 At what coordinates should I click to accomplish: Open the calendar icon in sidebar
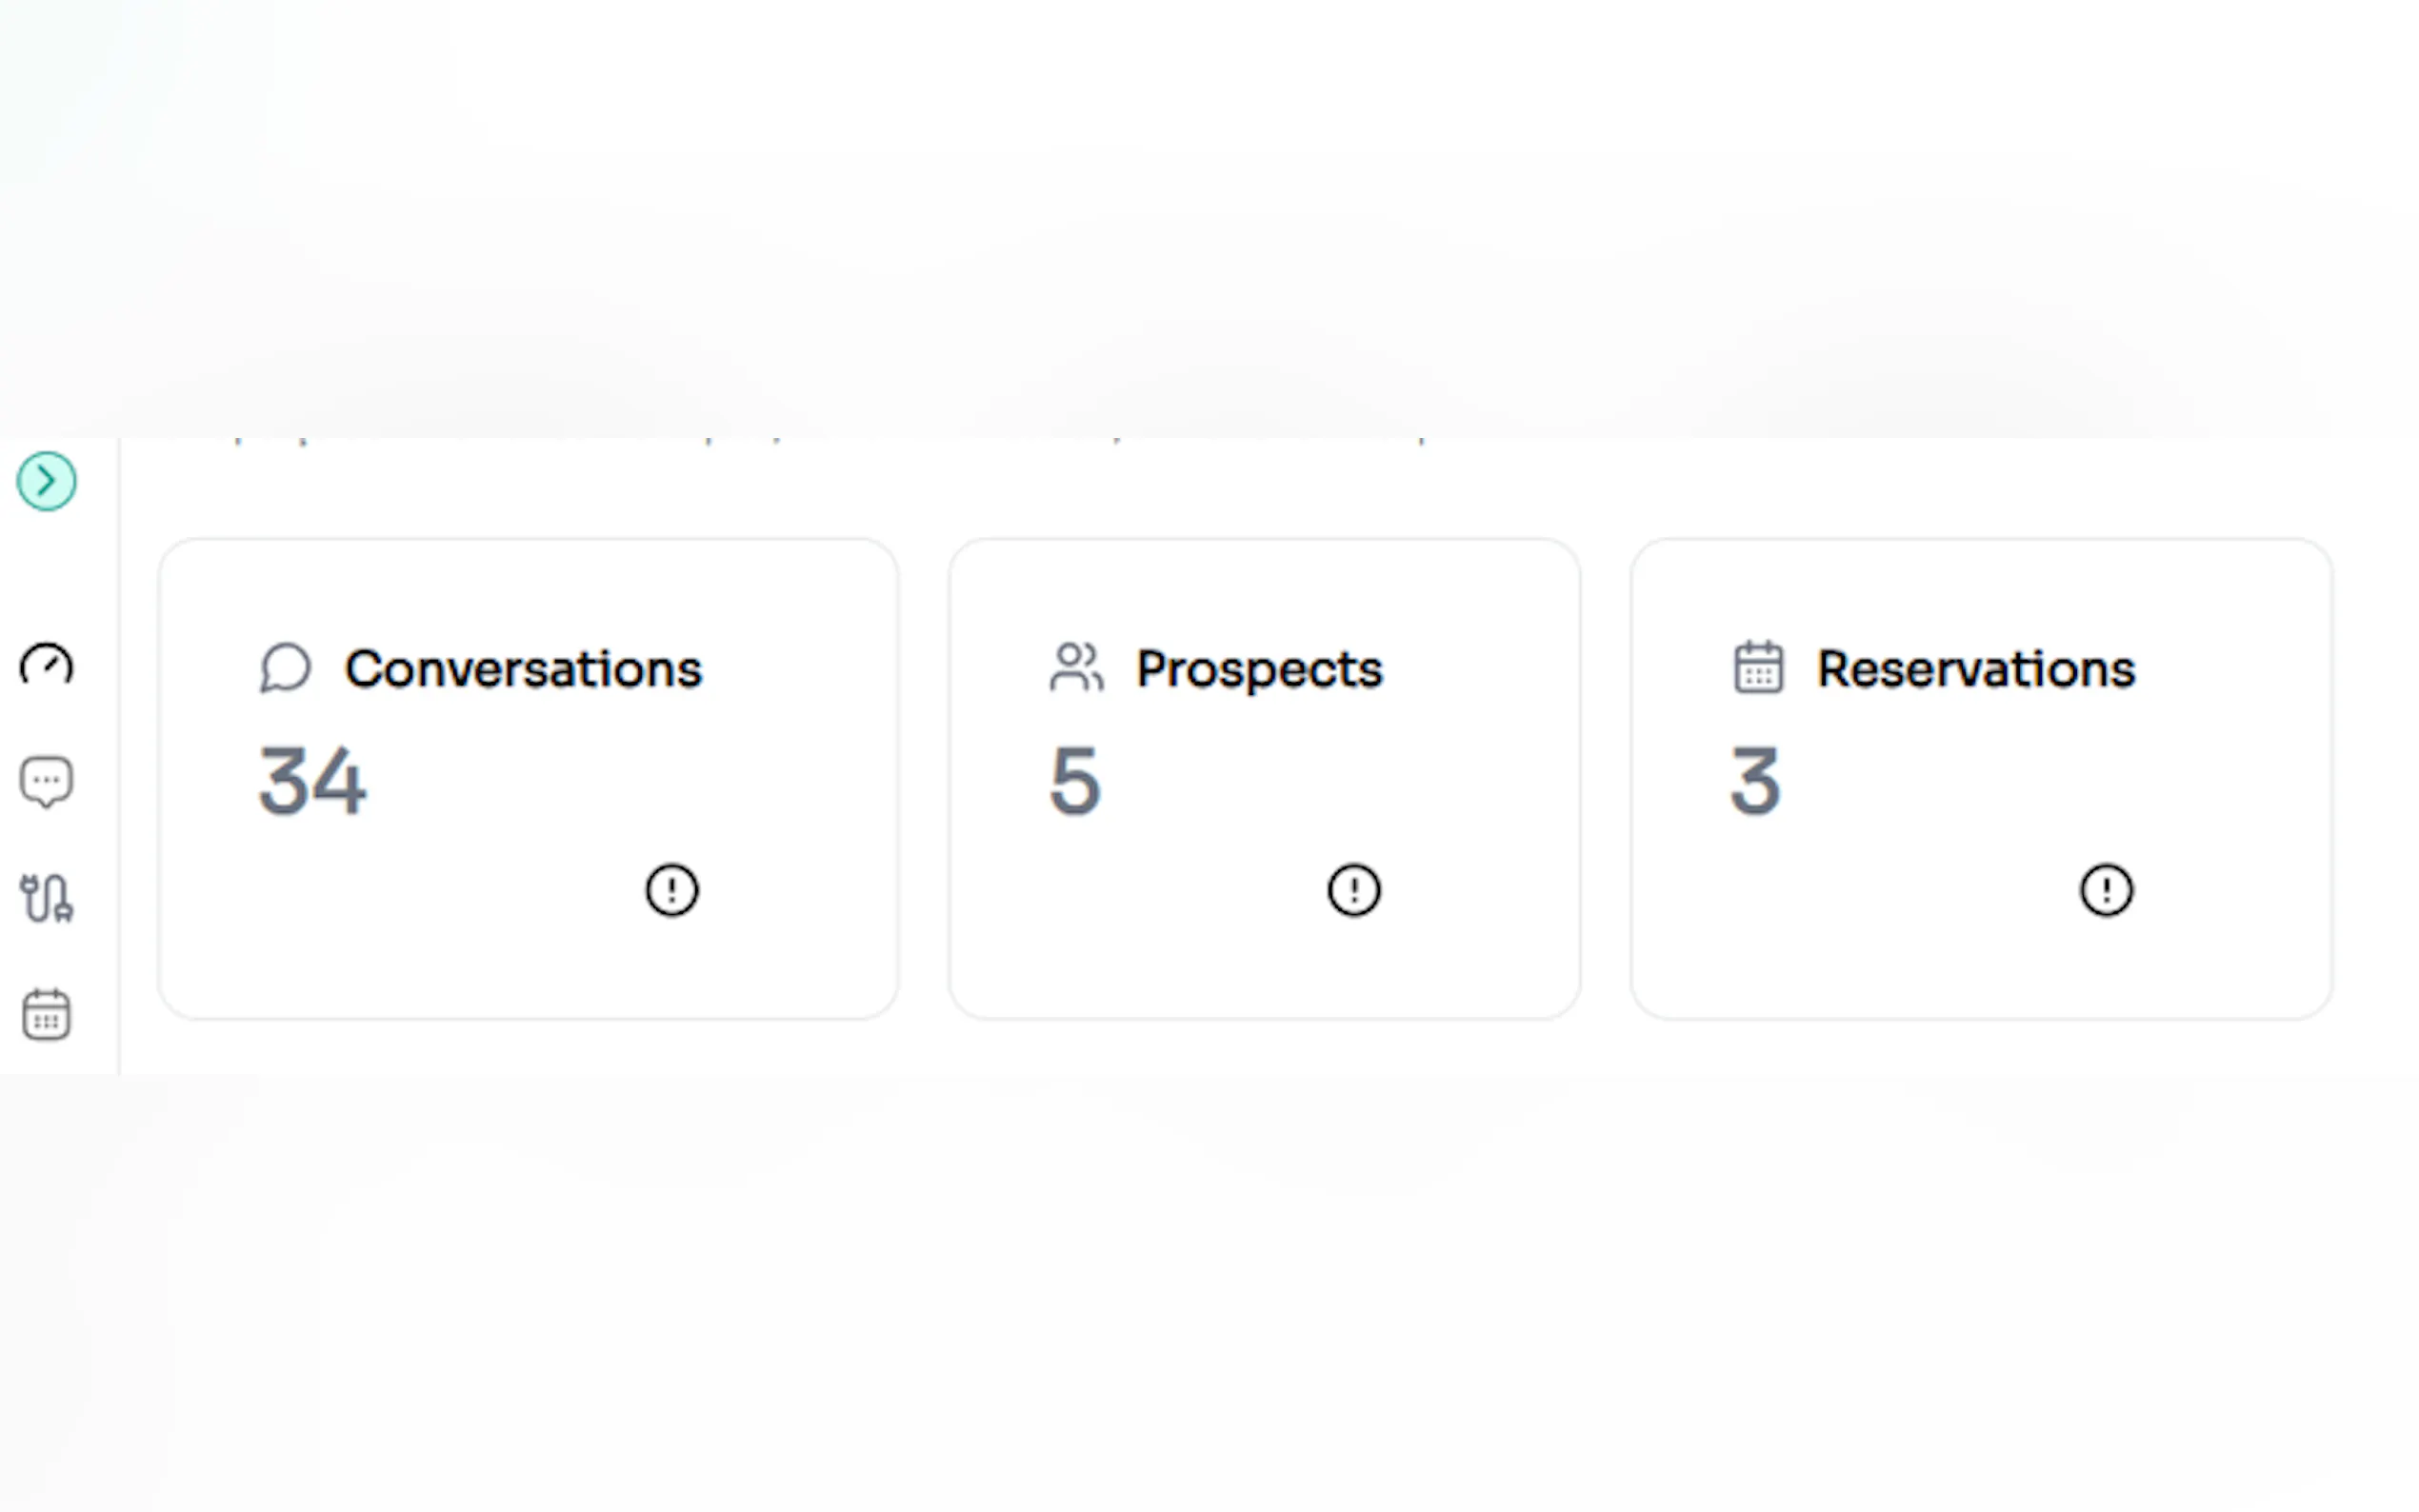tap(46, 1015)
